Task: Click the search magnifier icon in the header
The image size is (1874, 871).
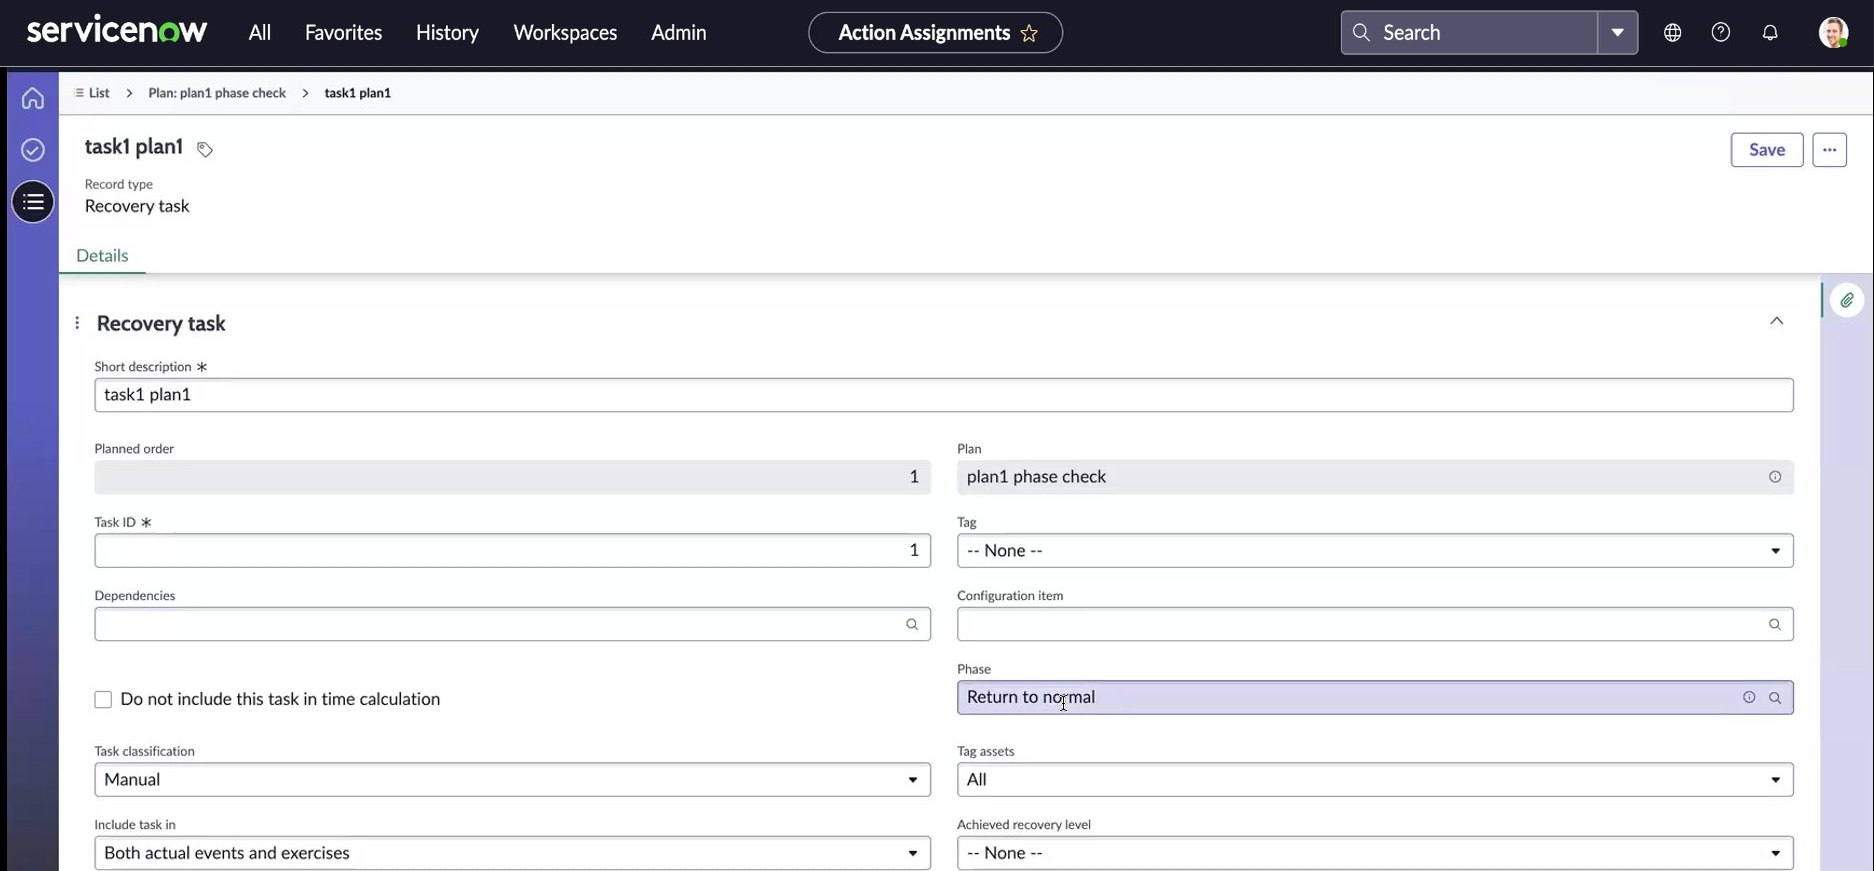Action: coord(1361,32)
